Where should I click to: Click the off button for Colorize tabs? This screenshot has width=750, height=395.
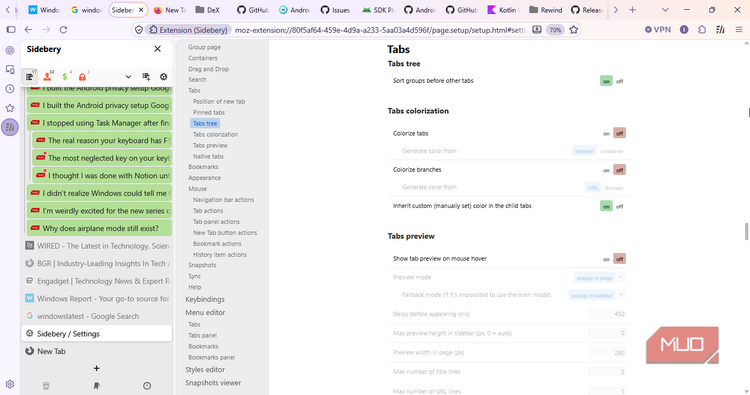(619, 133)
